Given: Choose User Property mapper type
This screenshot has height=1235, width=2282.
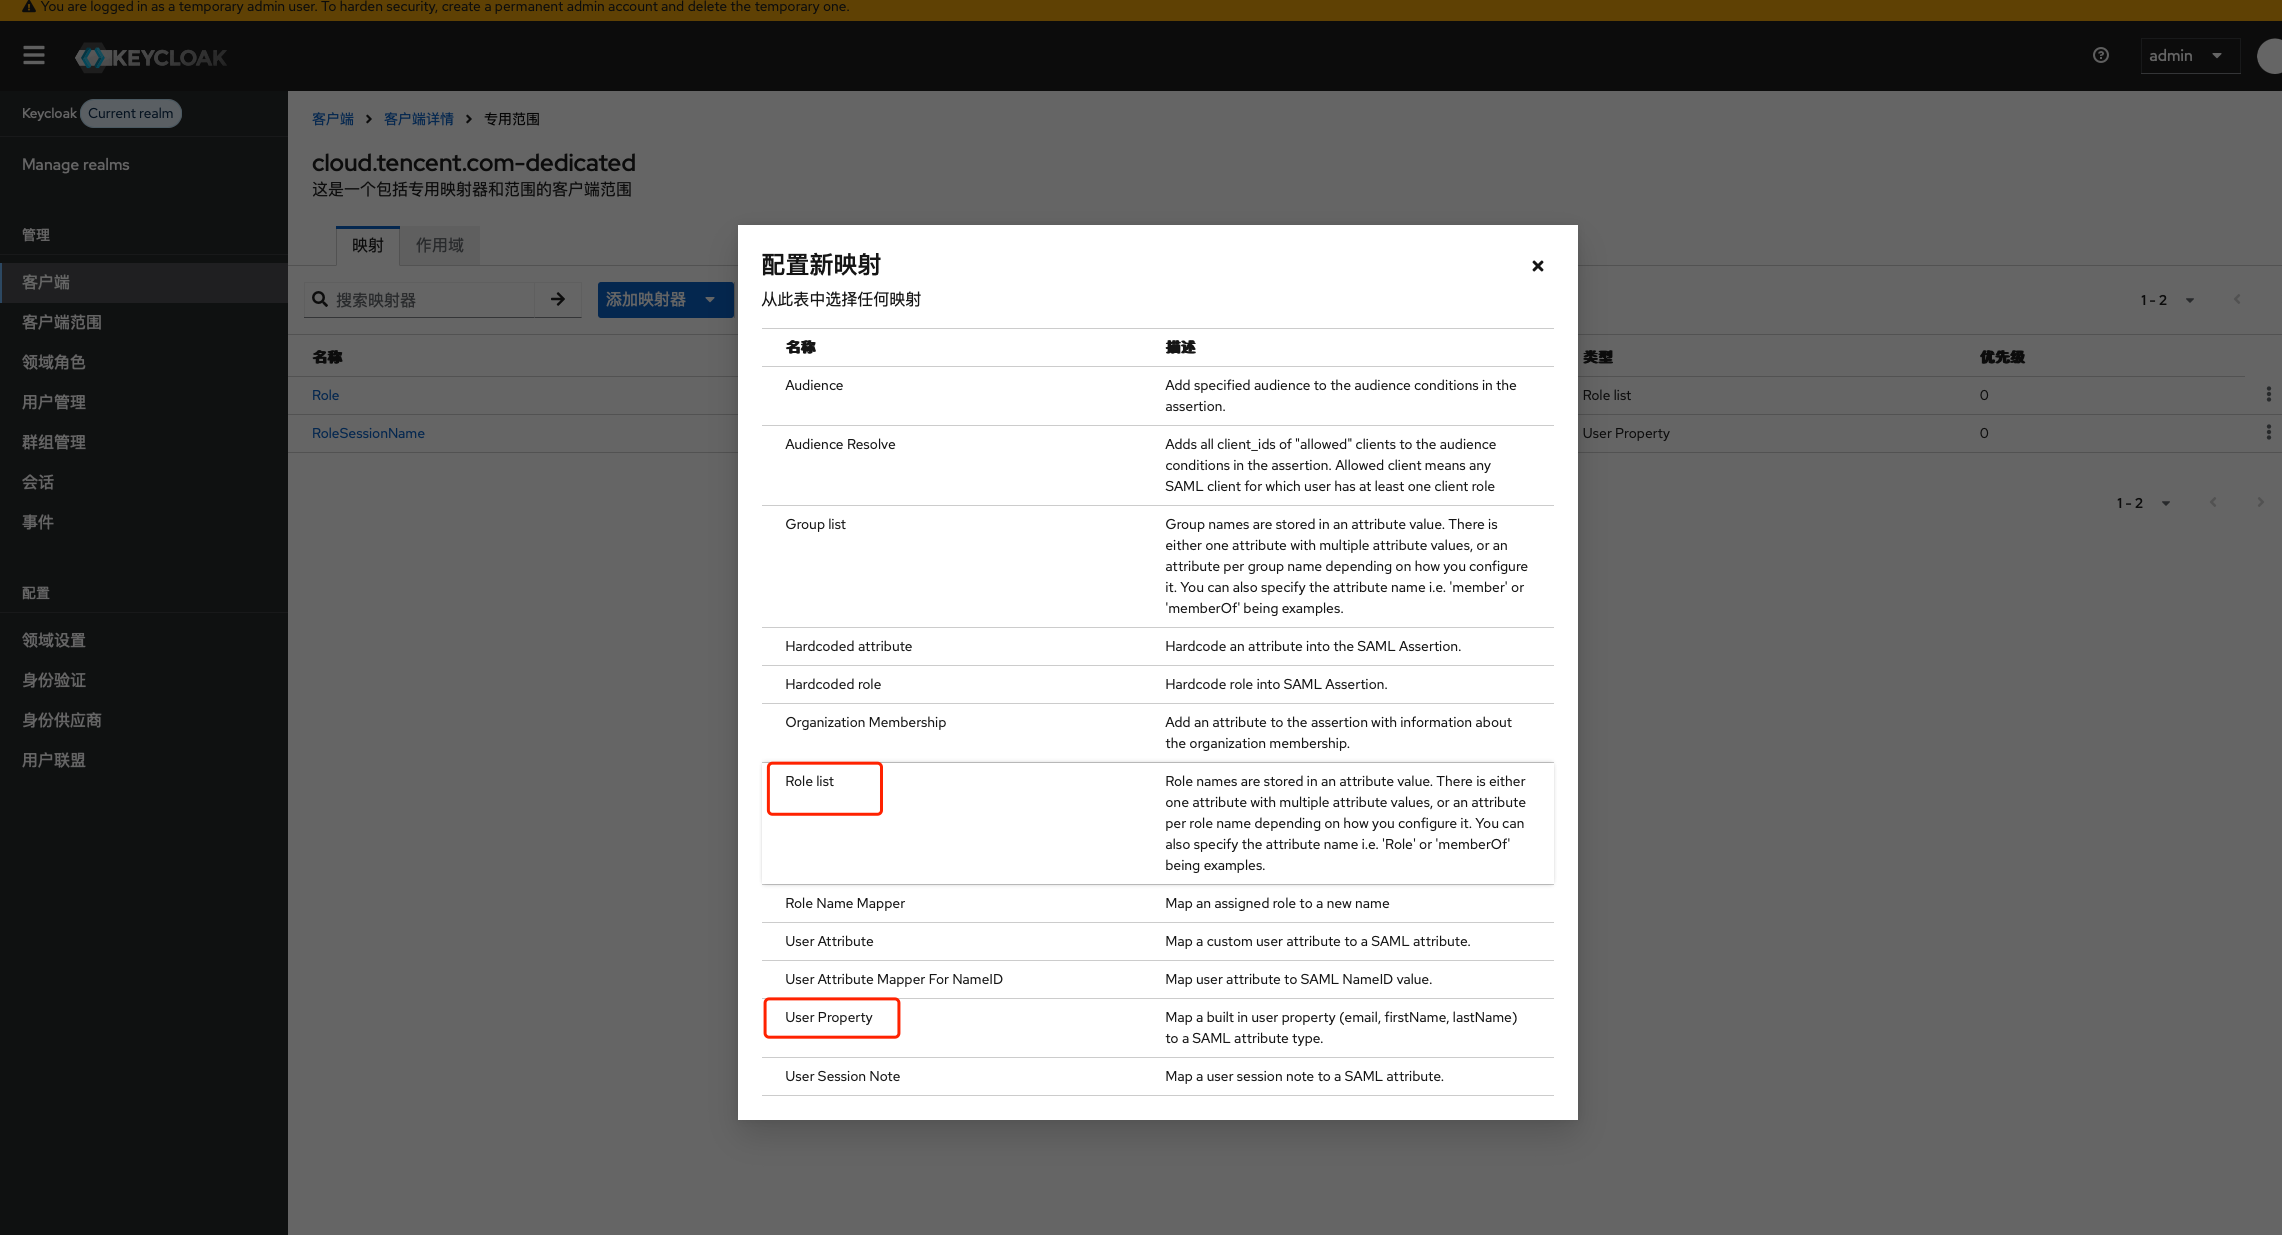Looking at the screenshot, I should [x=828, y=1018].
